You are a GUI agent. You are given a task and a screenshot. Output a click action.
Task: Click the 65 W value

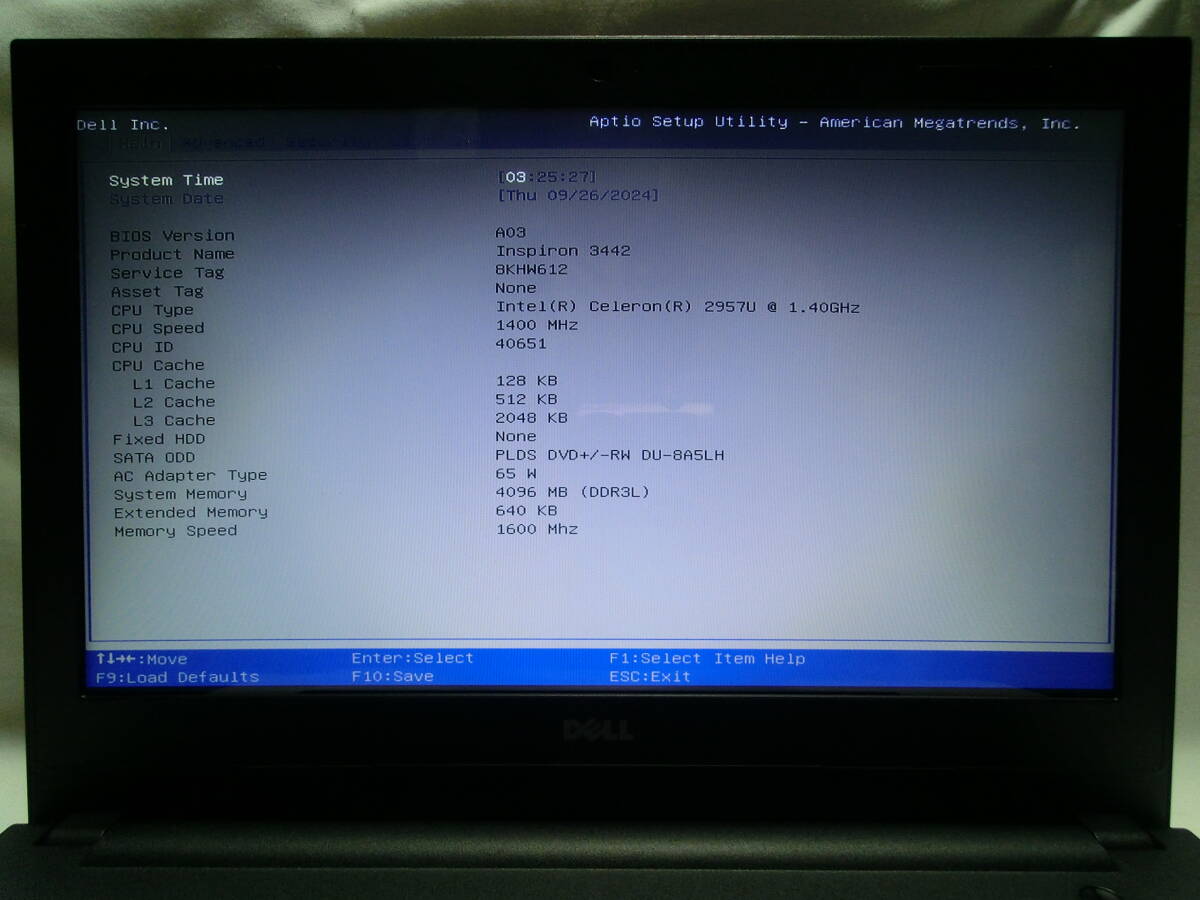pyautogui.click(x=516, y=473)
